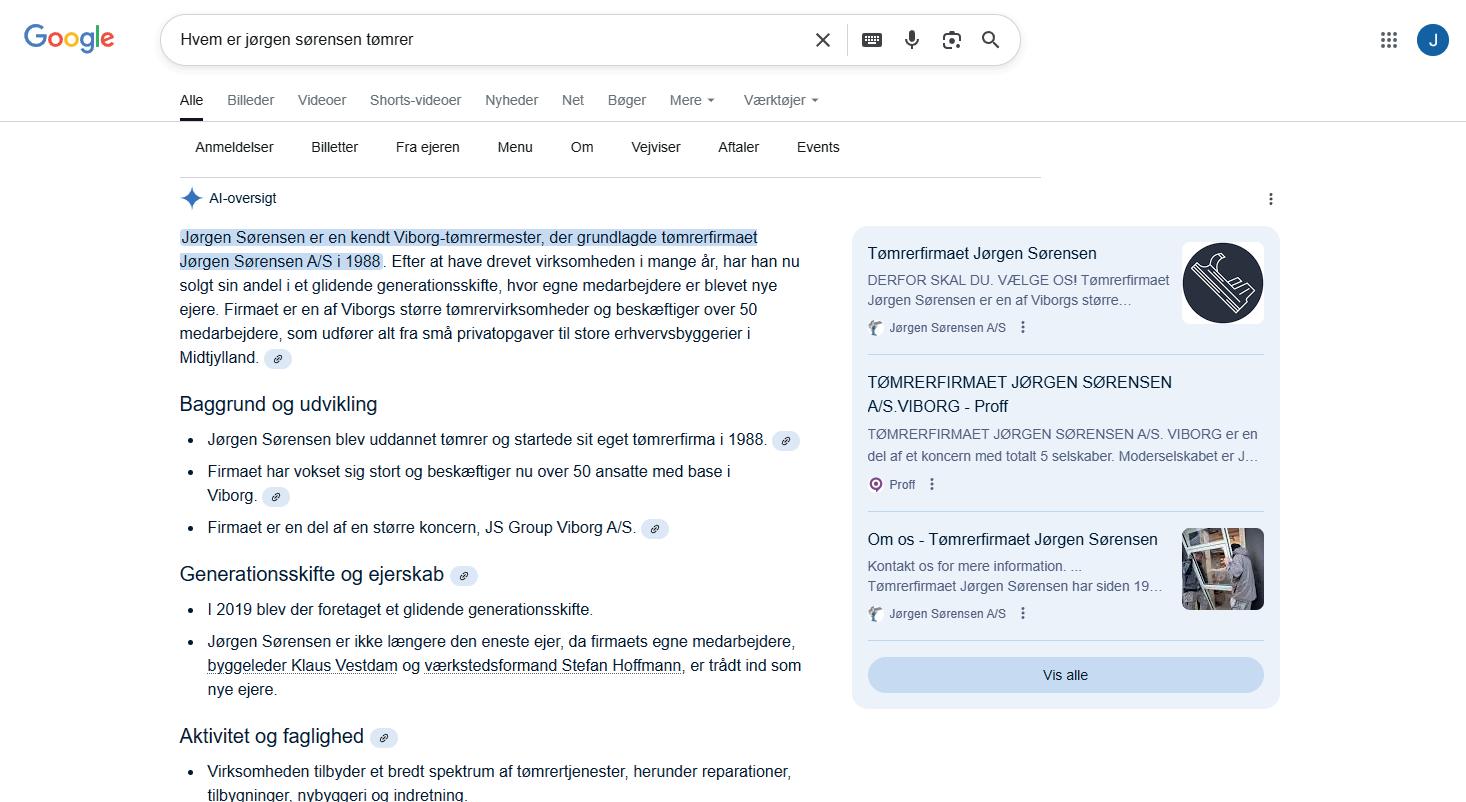Follow the 'byggeleder Klaus Vestdam' link
1466x802 pixels.
(x=303, y=665)
